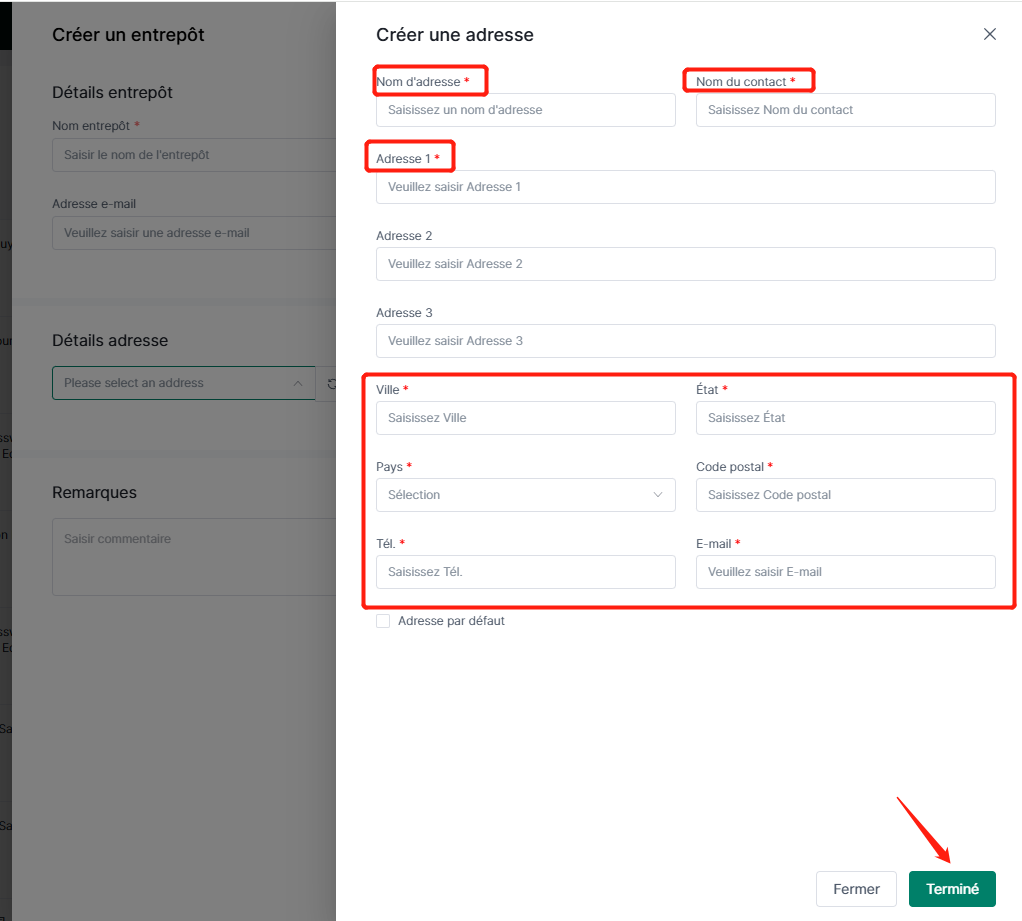This screenshot has height=921, width=1022.
Task: Click the Code postal field
Action: [845, 495]
